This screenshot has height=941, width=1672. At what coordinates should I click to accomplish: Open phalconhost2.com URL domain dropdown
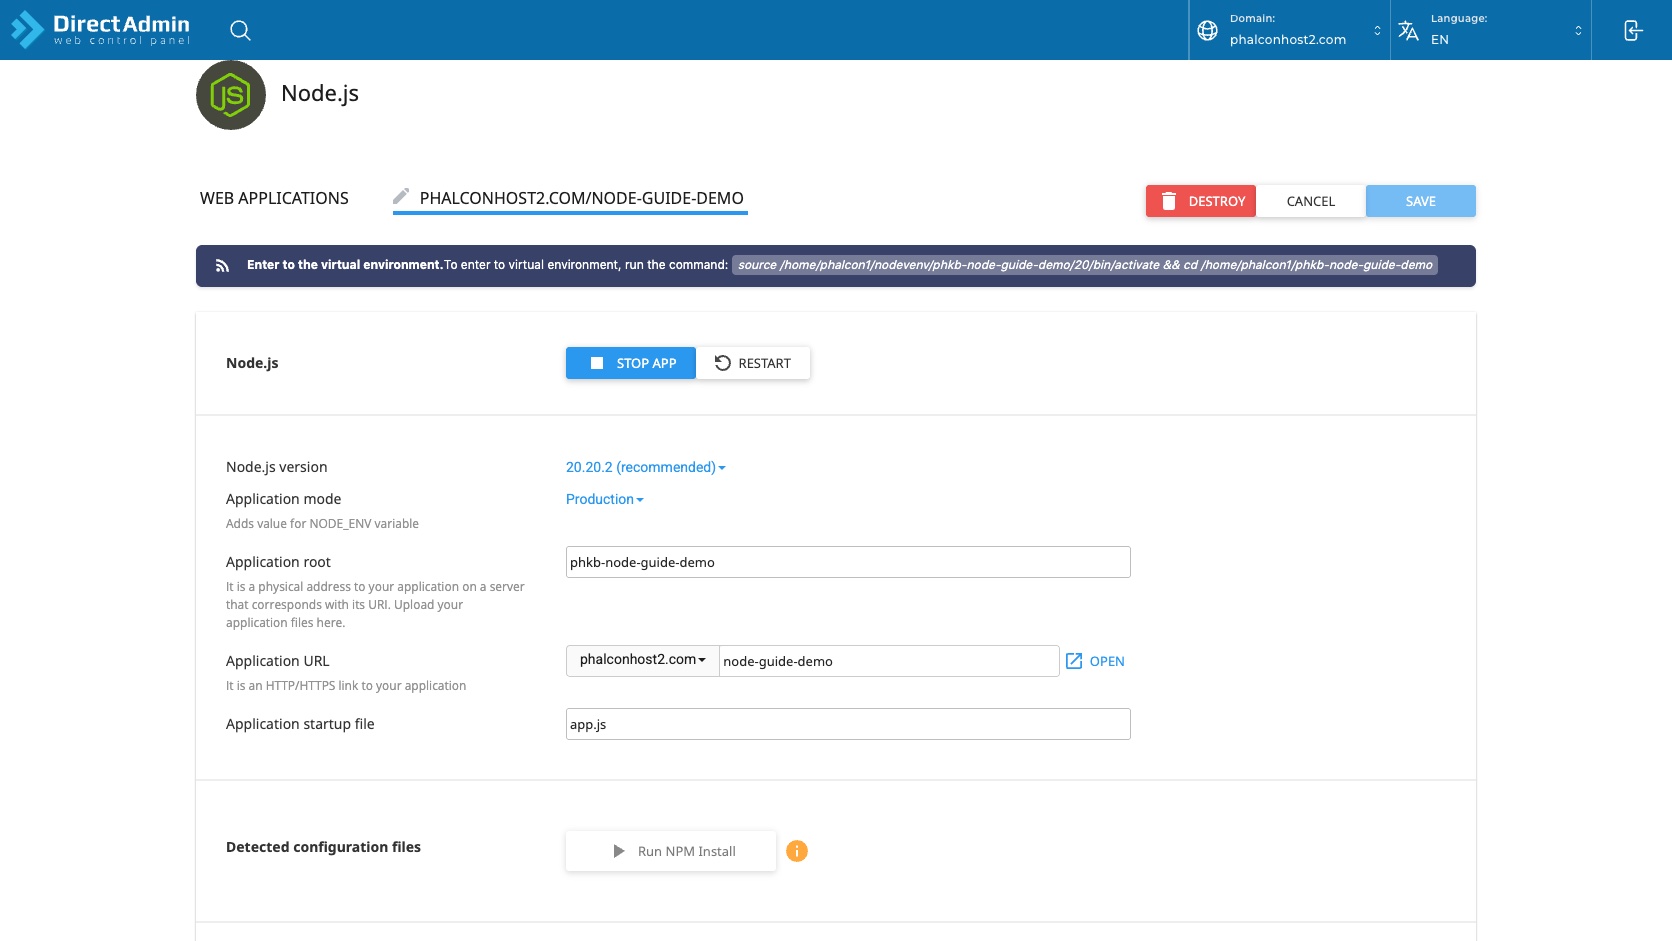(643, 660)
